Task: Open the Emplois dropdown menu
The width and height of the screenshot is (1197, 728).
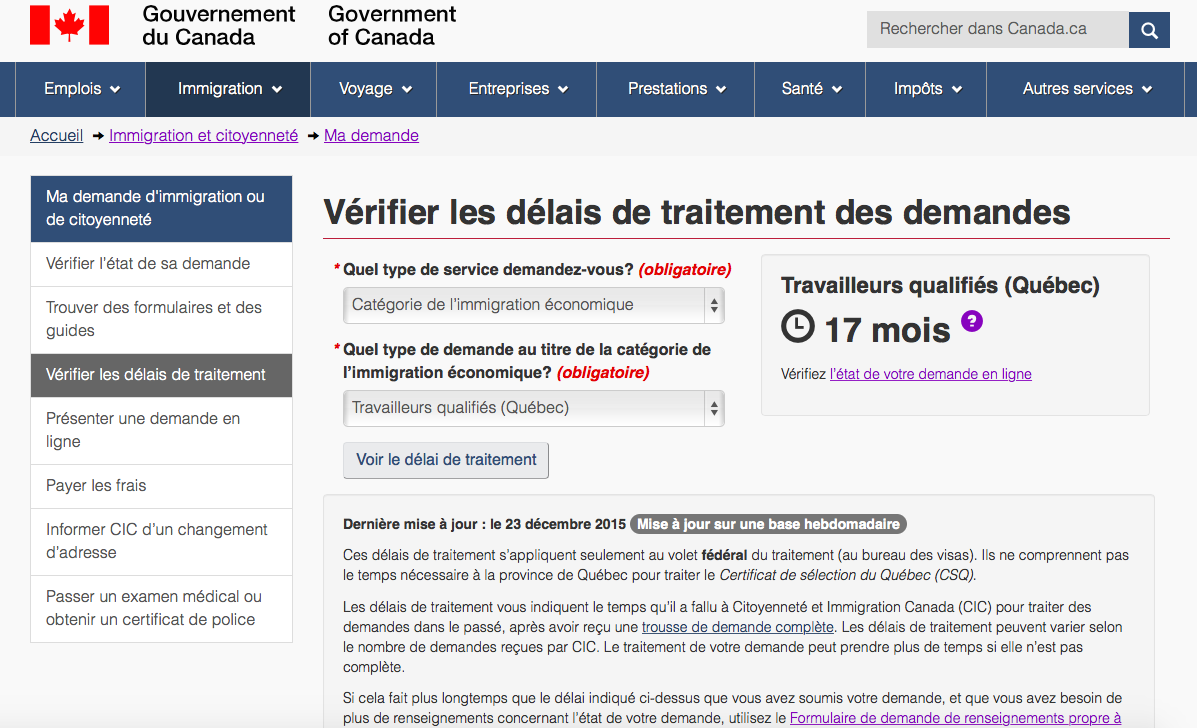Action: (82, 89)
